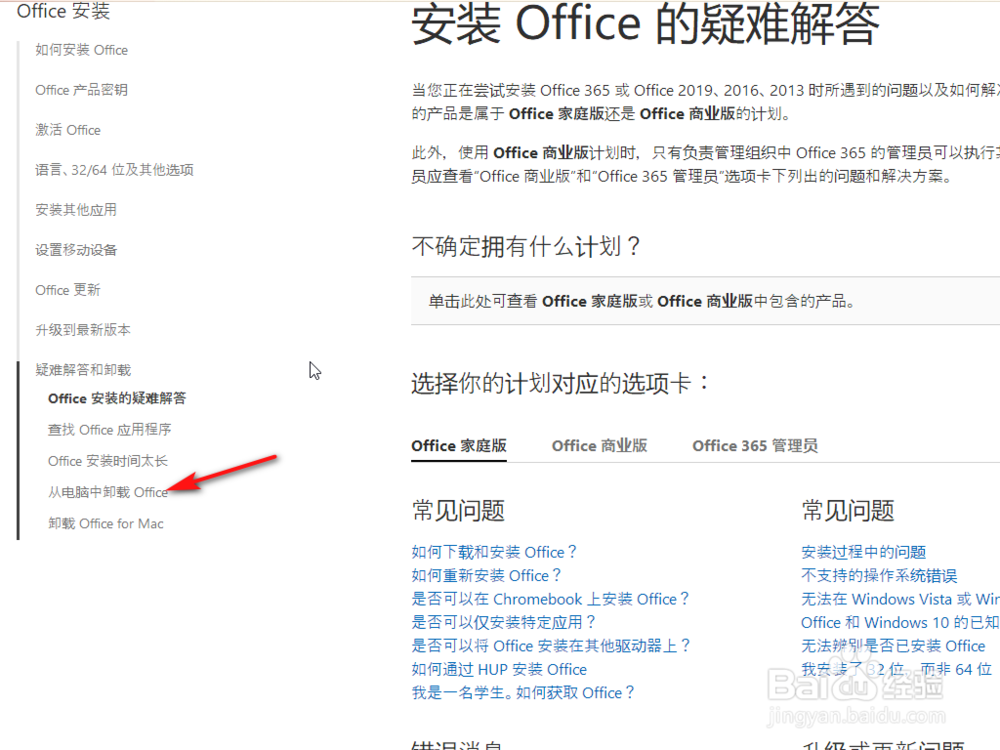Select 'Office 更新' sidebar item
The height and width of the screenshot is (750, 1000).
click(x=68, y=290)
